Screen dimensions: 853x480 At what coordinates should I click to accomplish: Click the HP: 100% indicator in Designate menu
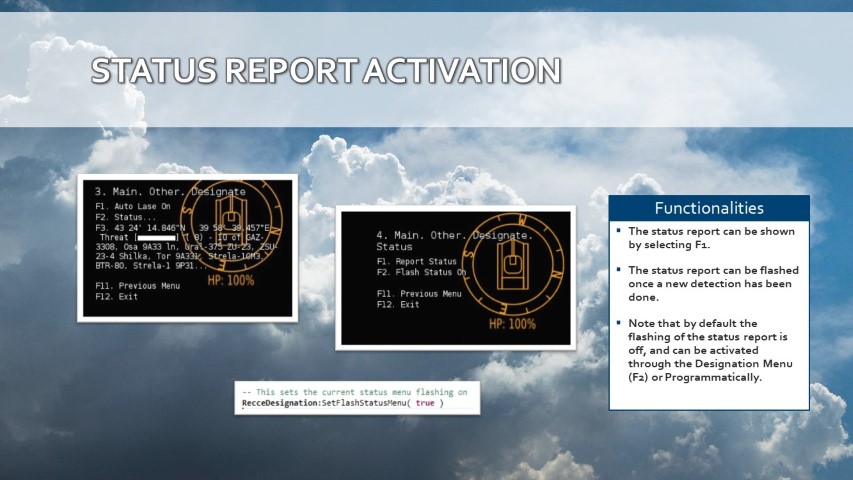click(x=231, y=280)
